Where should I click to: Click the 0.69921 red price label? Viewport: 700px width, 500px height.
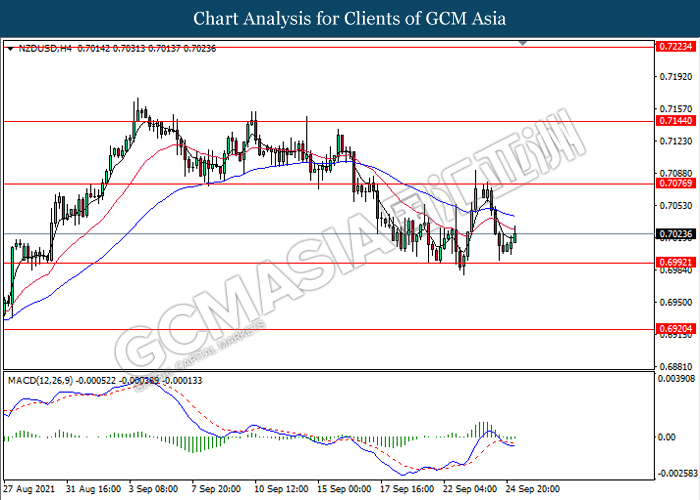point(676,262)
